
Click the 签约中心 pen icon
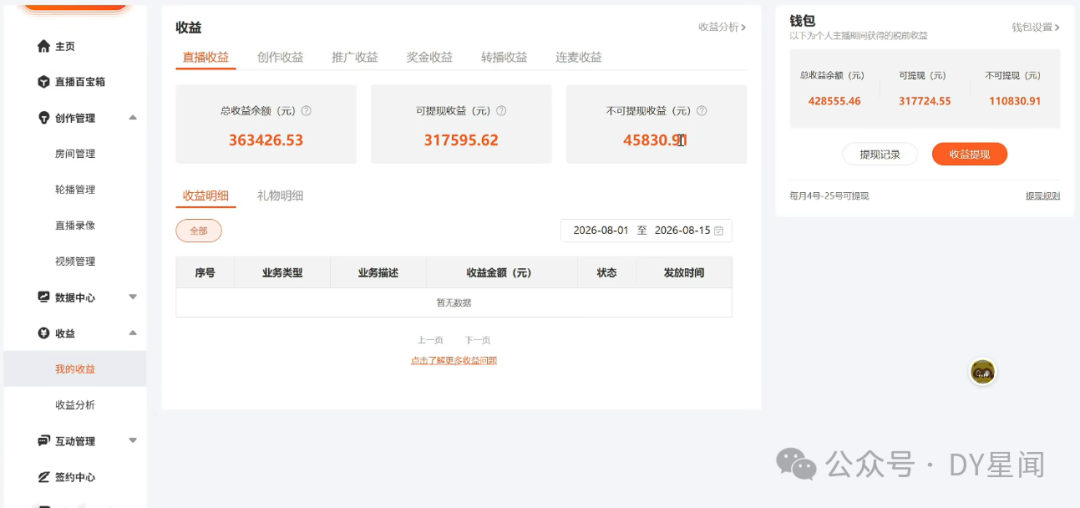point(43,476)
